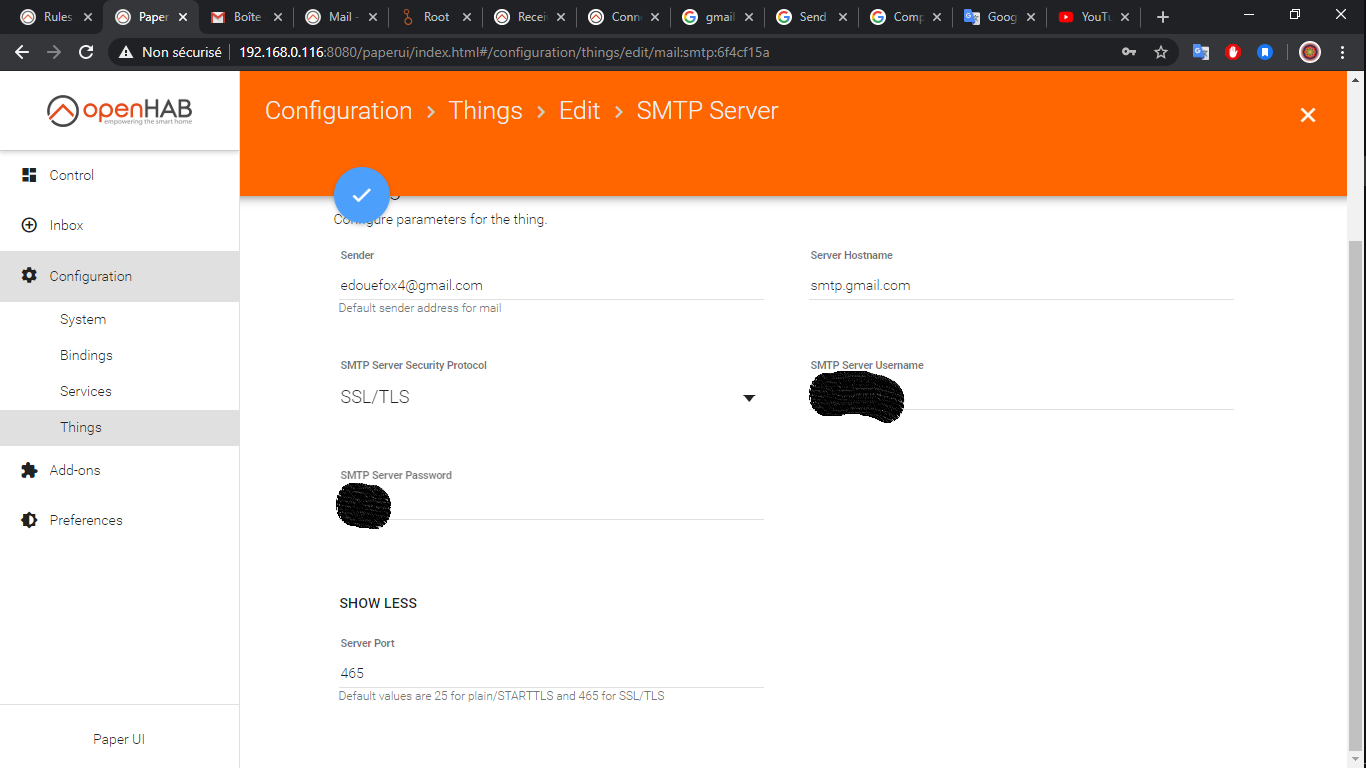
Task: Close the SMTP Server edit page
Action: click(x=1307, y=115)
